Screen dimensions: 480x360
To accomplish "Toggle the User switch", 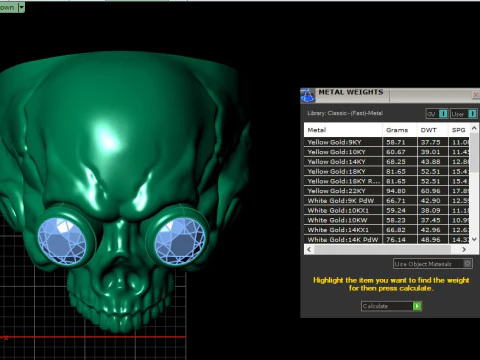I will [464, 114].
